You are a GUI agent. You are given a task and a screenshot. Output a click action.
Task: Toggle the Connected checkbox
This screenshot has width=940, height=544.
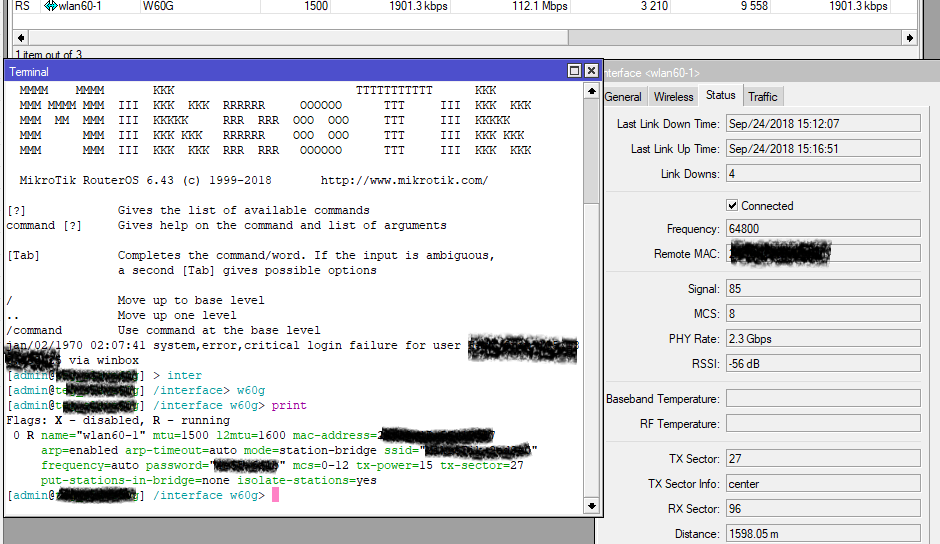click(732, 205)
